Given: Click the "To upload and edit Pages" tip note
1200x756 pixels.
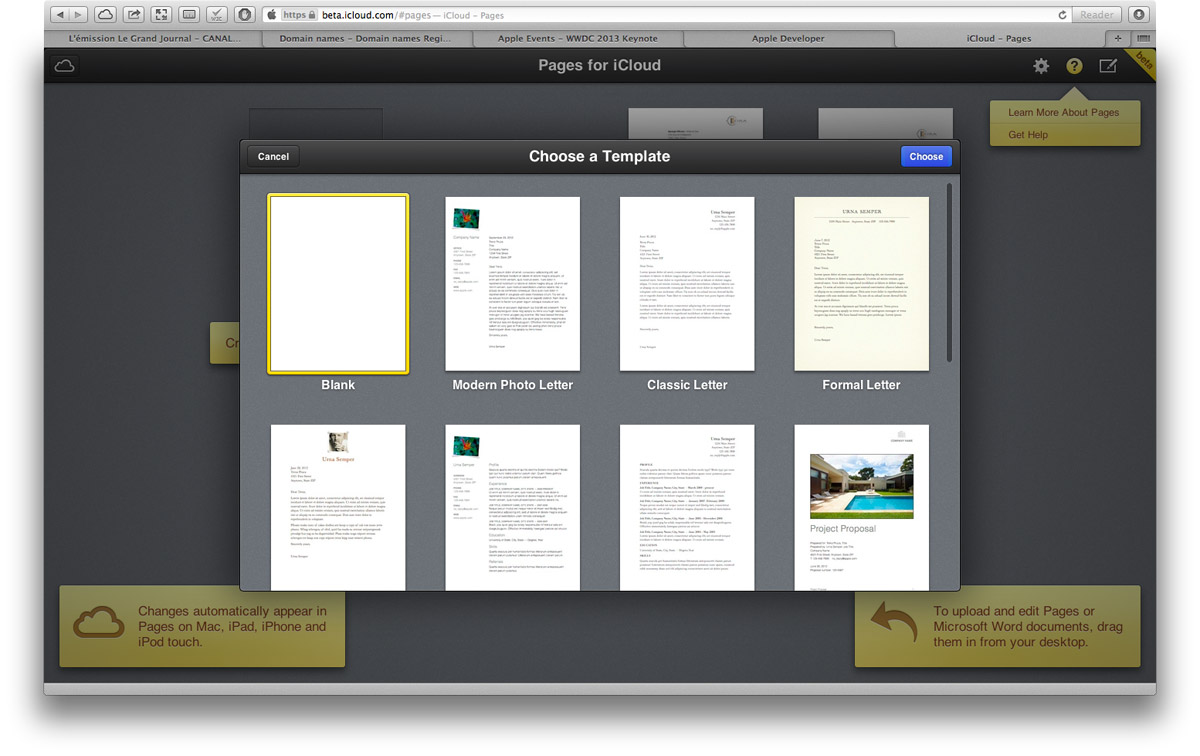Looking at the screenshot, I should (x=997, y=627).
